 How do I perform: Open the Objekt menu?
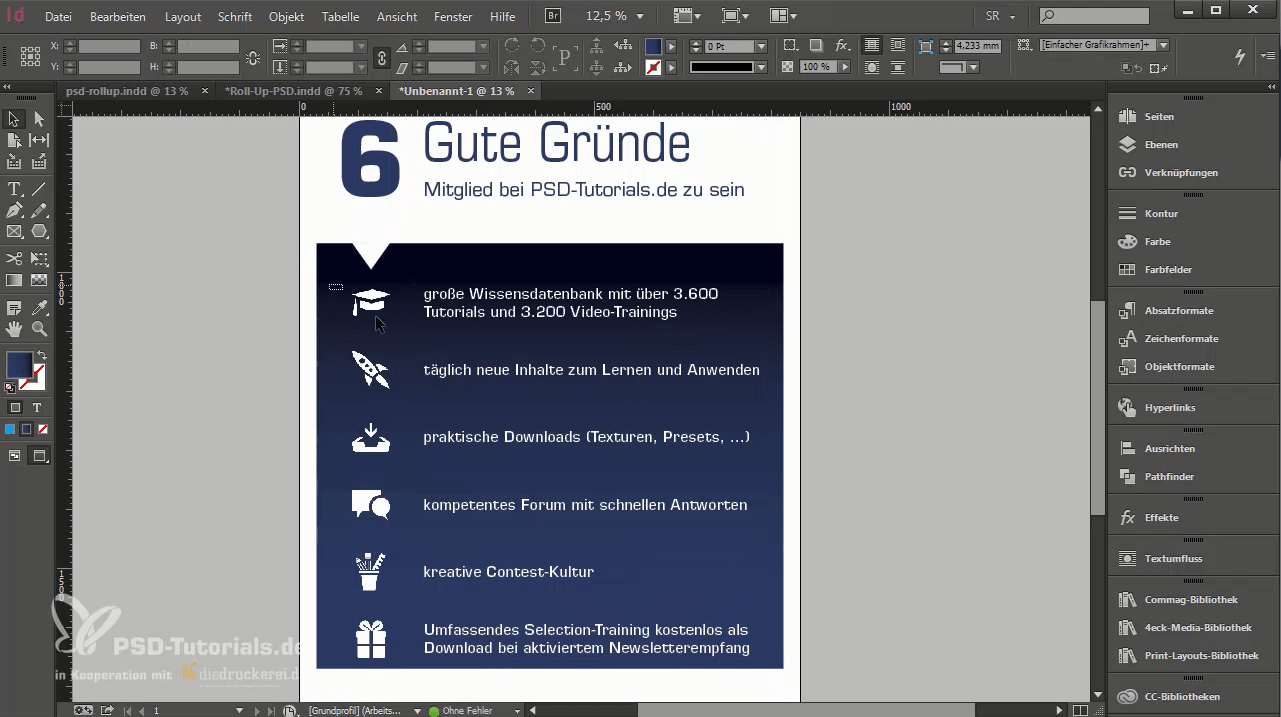pyautogui.click(x=287, y=17)
